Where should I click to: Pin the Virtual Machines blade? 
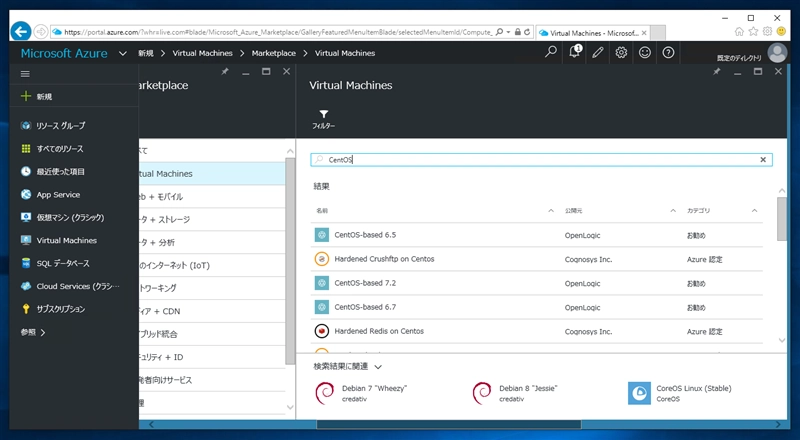point(717,71)
